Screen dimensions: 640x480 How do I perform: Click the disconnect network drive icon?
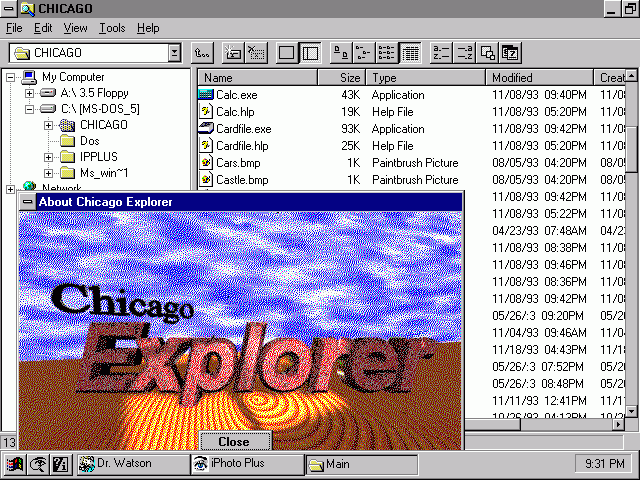point(256,53)
